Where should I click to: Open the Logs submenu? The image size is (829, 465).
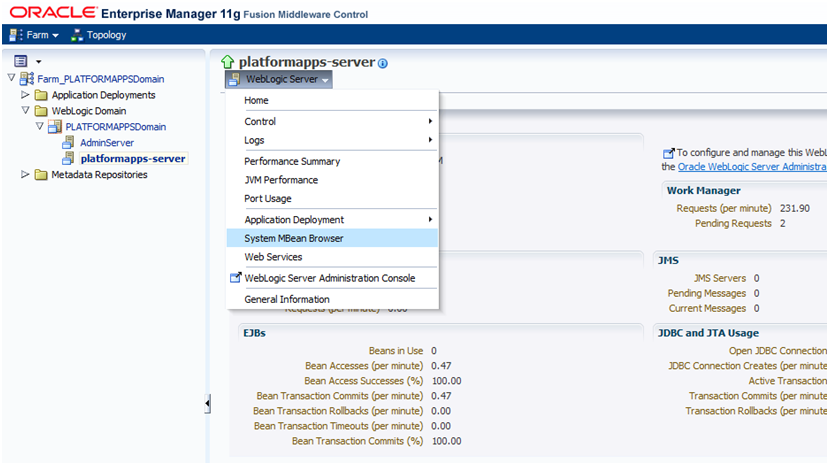tap(332, 140)
